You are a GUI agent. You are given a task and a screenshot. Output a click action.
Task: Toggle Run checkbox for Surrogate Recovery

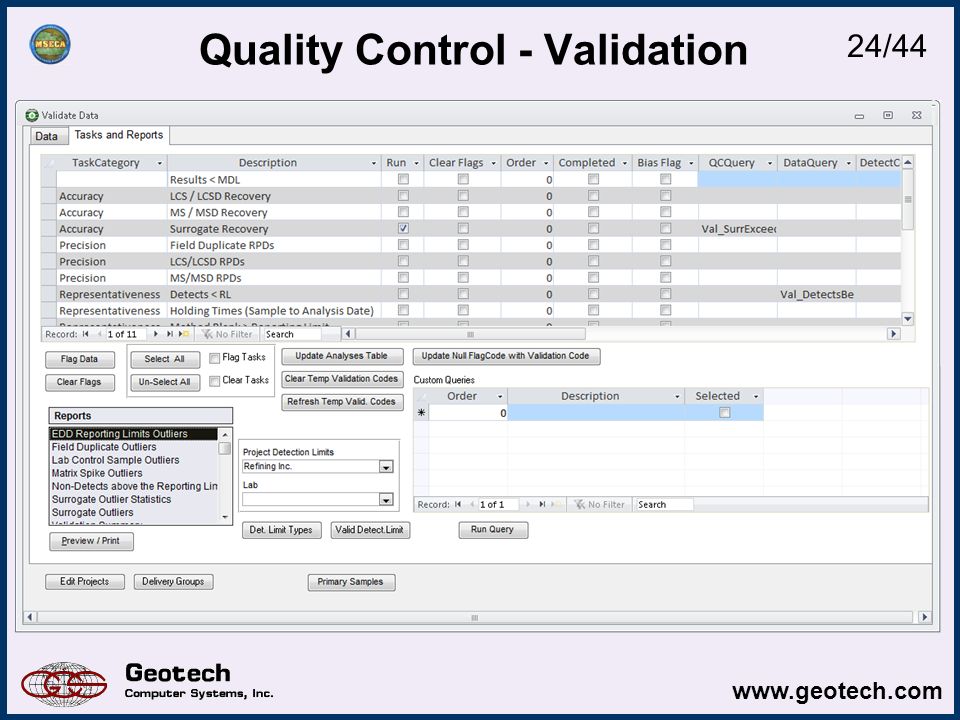[x=403, y=228]
